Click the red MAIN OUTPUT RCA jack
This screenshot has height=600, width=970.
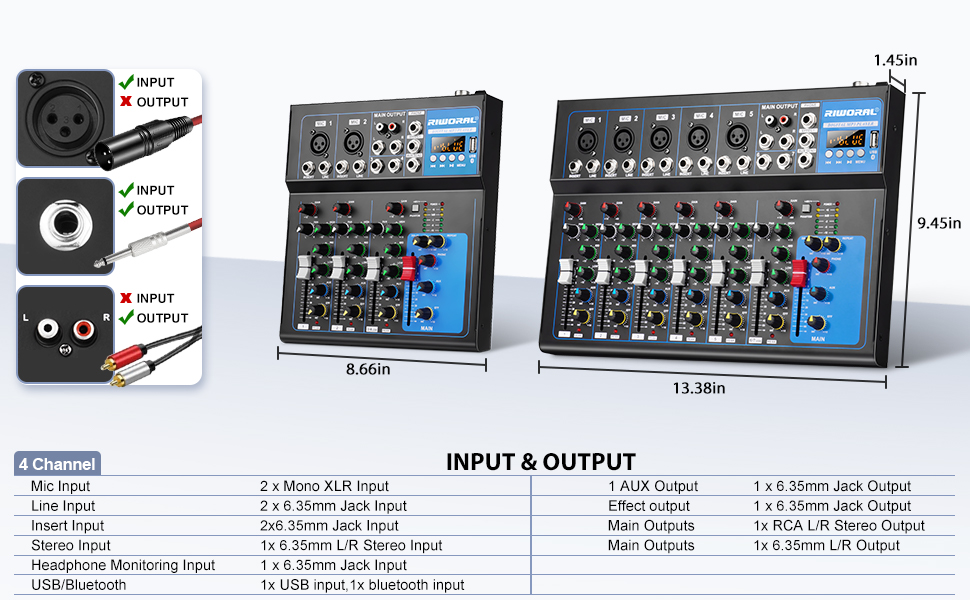click(784, 118)
